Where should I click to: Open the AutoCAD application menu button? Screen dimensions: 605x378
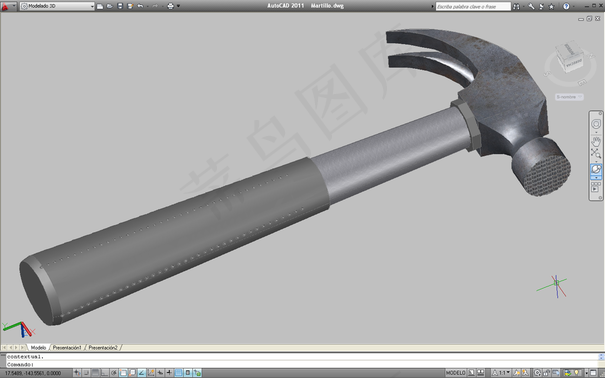point(8,6)
